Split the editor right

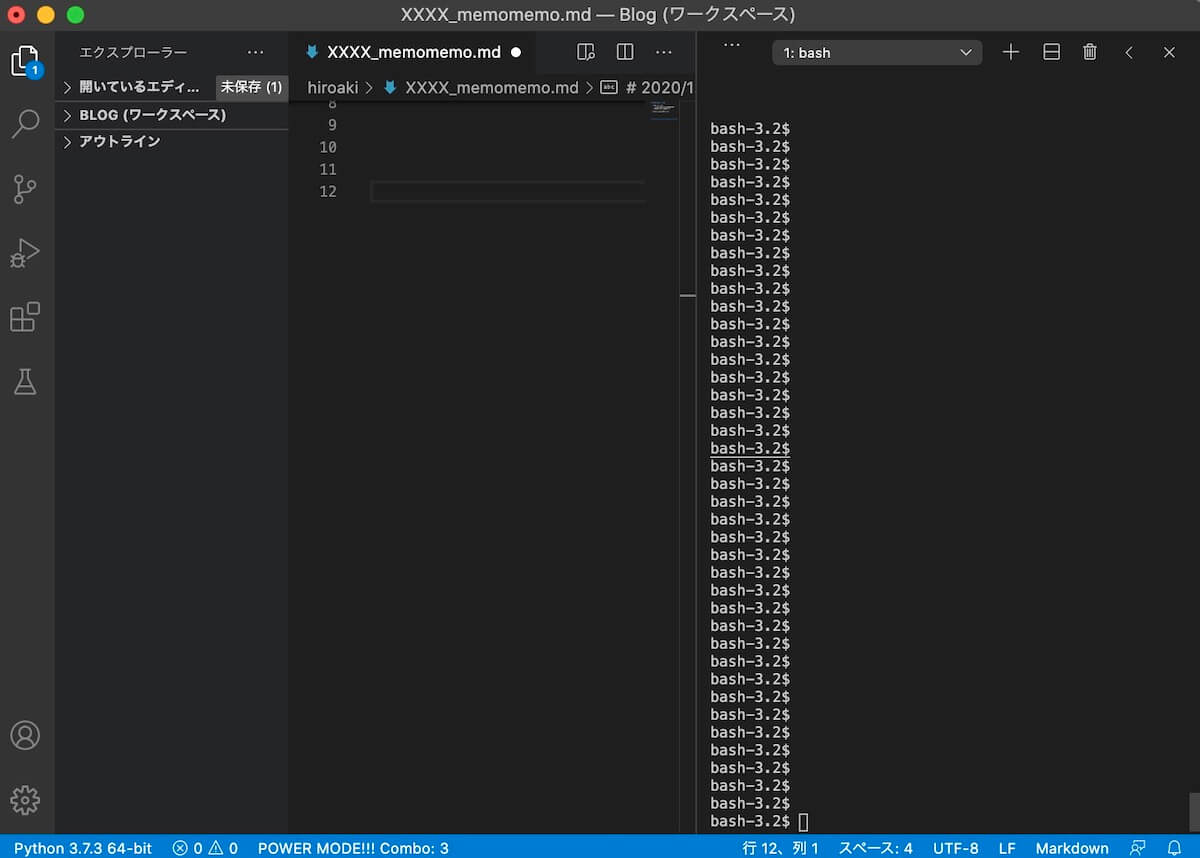tap(625, 52)
